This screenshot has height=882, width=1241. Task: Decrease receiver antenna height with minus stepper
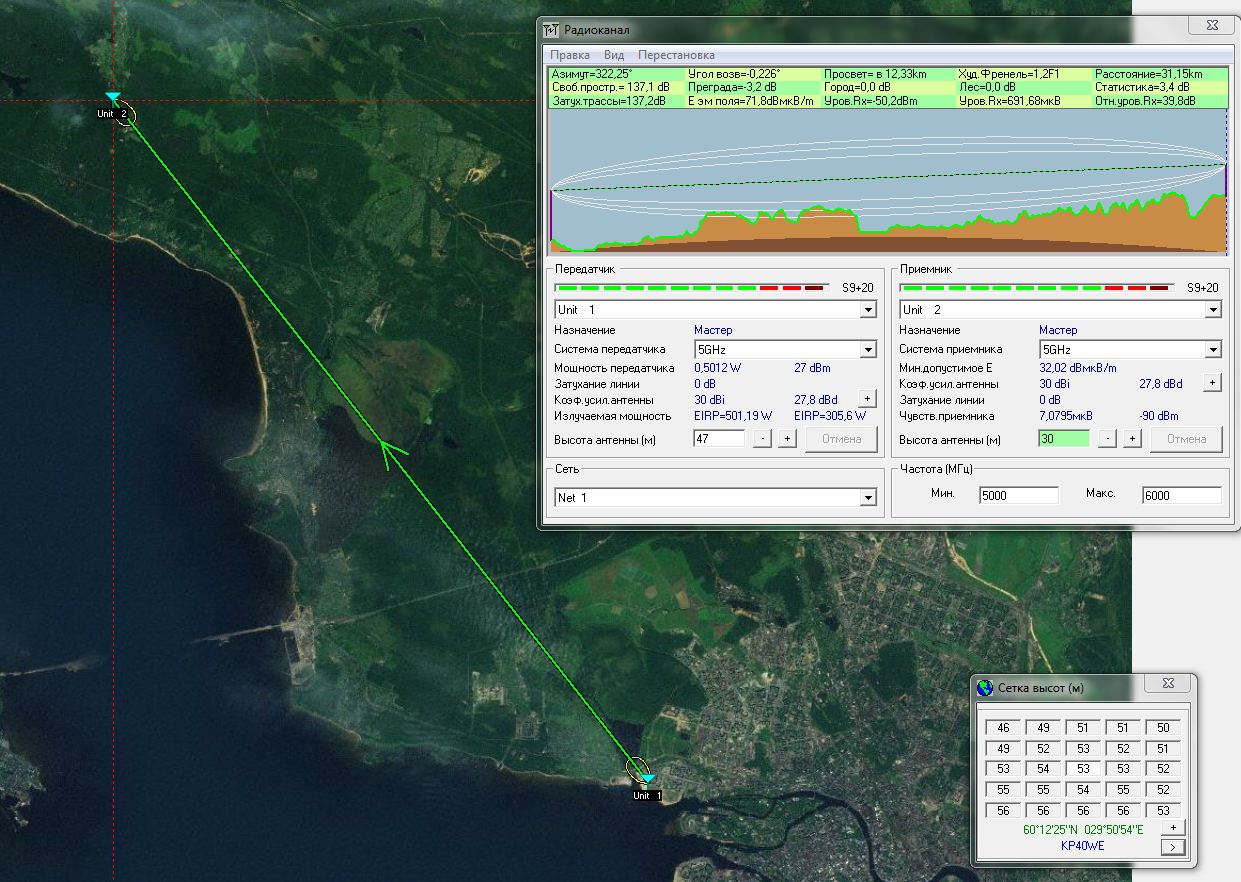pyautogui.click(x=1107, y=439)
